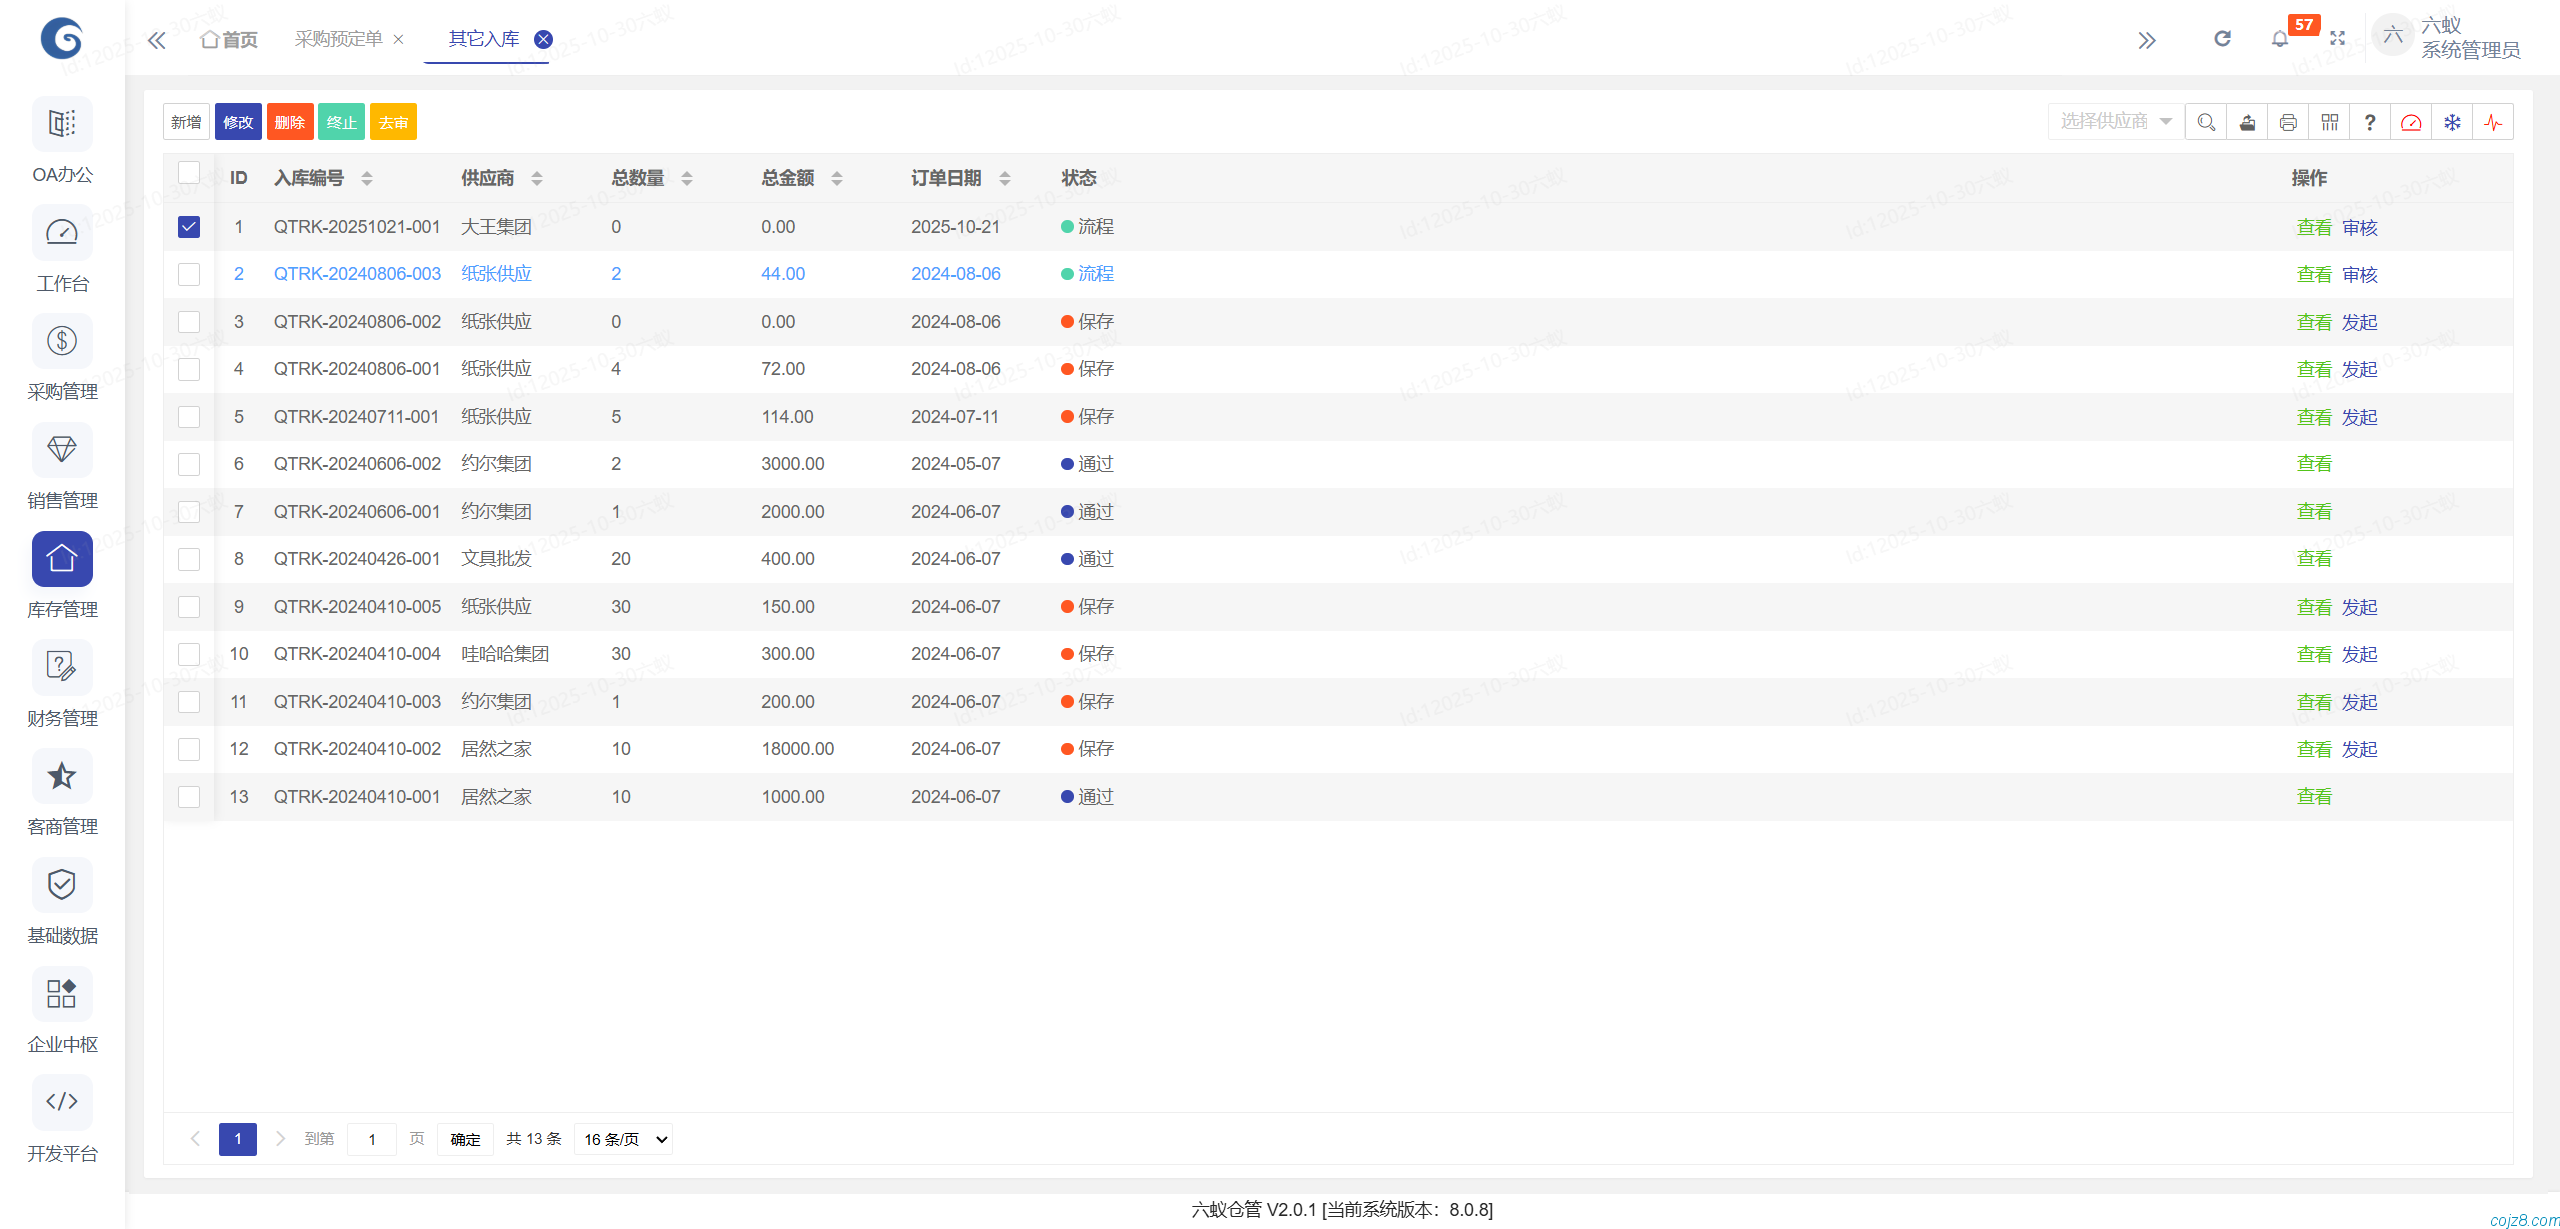2560x1229 pixels.
Task: Go to the 首页 home tab
Action: [x=230, y=39]
